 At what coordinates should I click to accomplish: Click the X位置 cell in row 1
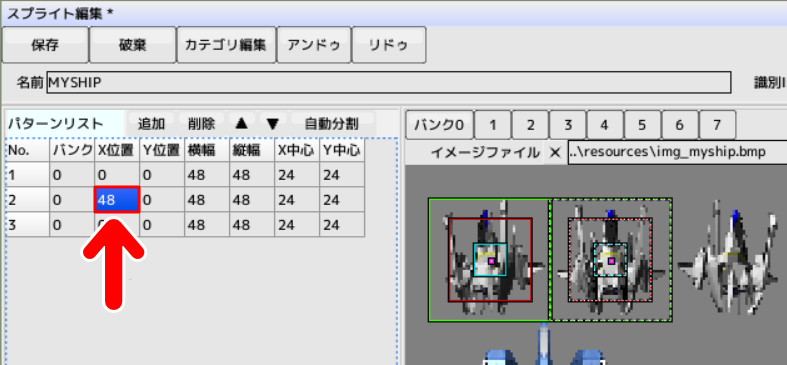coord(117,175)
